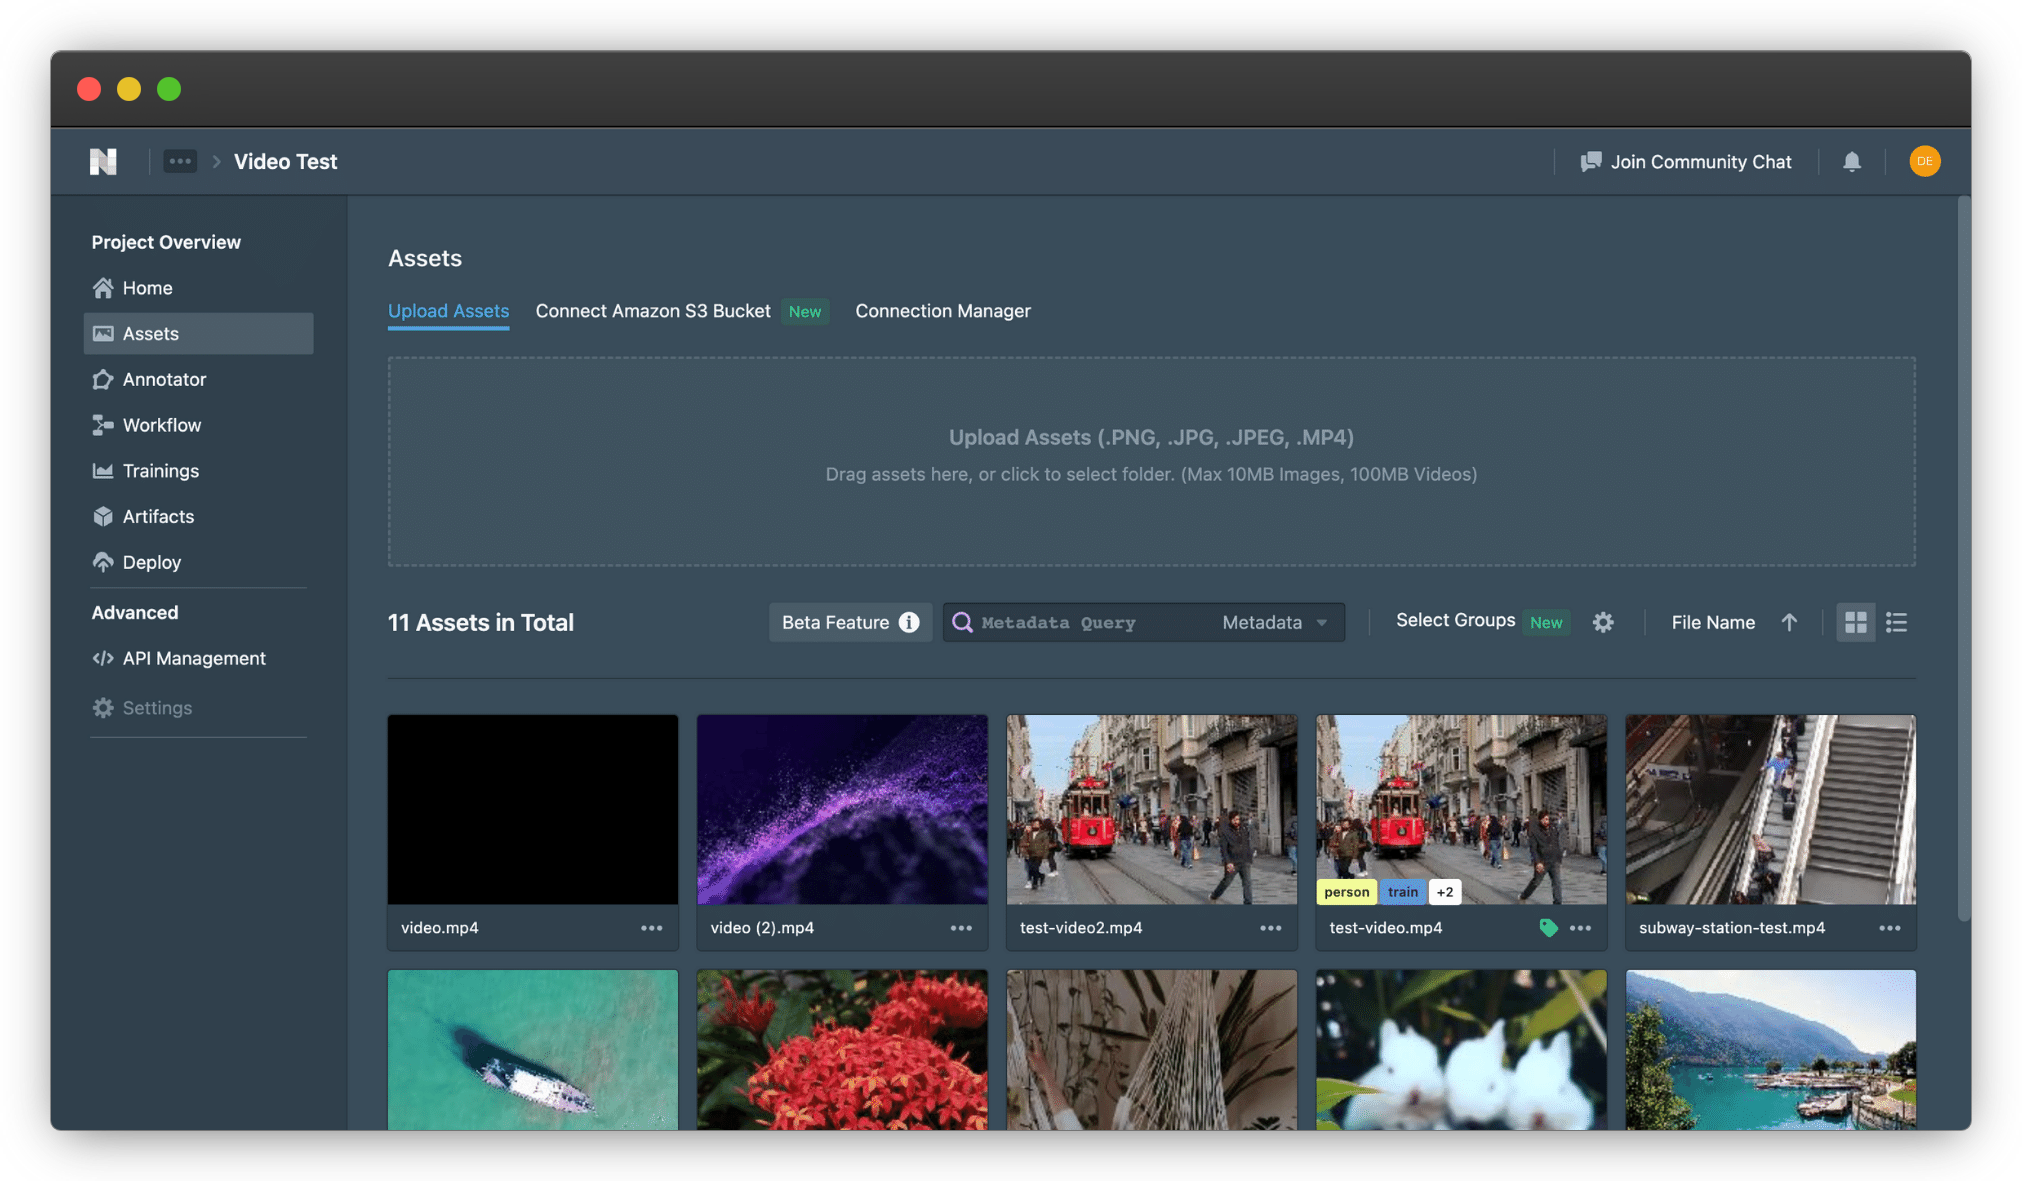The width and height of the screenshot is (2022, 1181).
Task: Open the Connect Amazon S3 Bucket tab
Action: (x=652, y=311)
